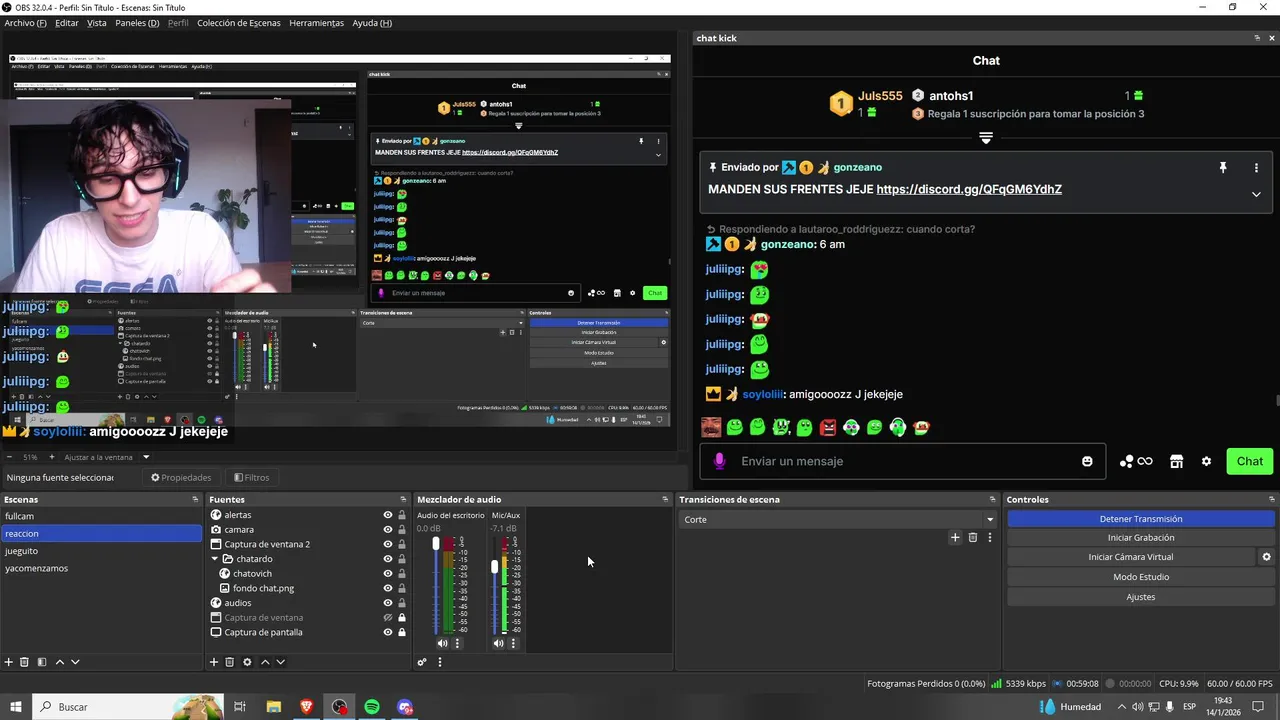Open advanced audio properties gears icon
1280x720 pixels.
point(422,662)
